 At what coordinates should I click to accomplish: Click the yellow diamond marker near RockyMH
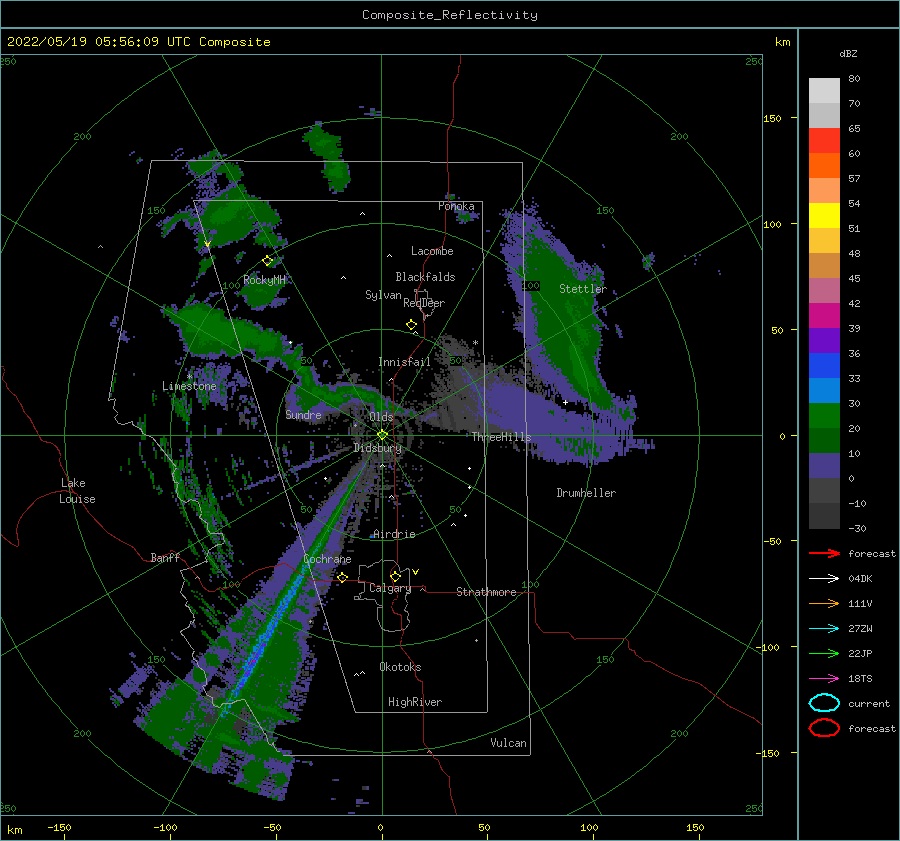[267, 261]
